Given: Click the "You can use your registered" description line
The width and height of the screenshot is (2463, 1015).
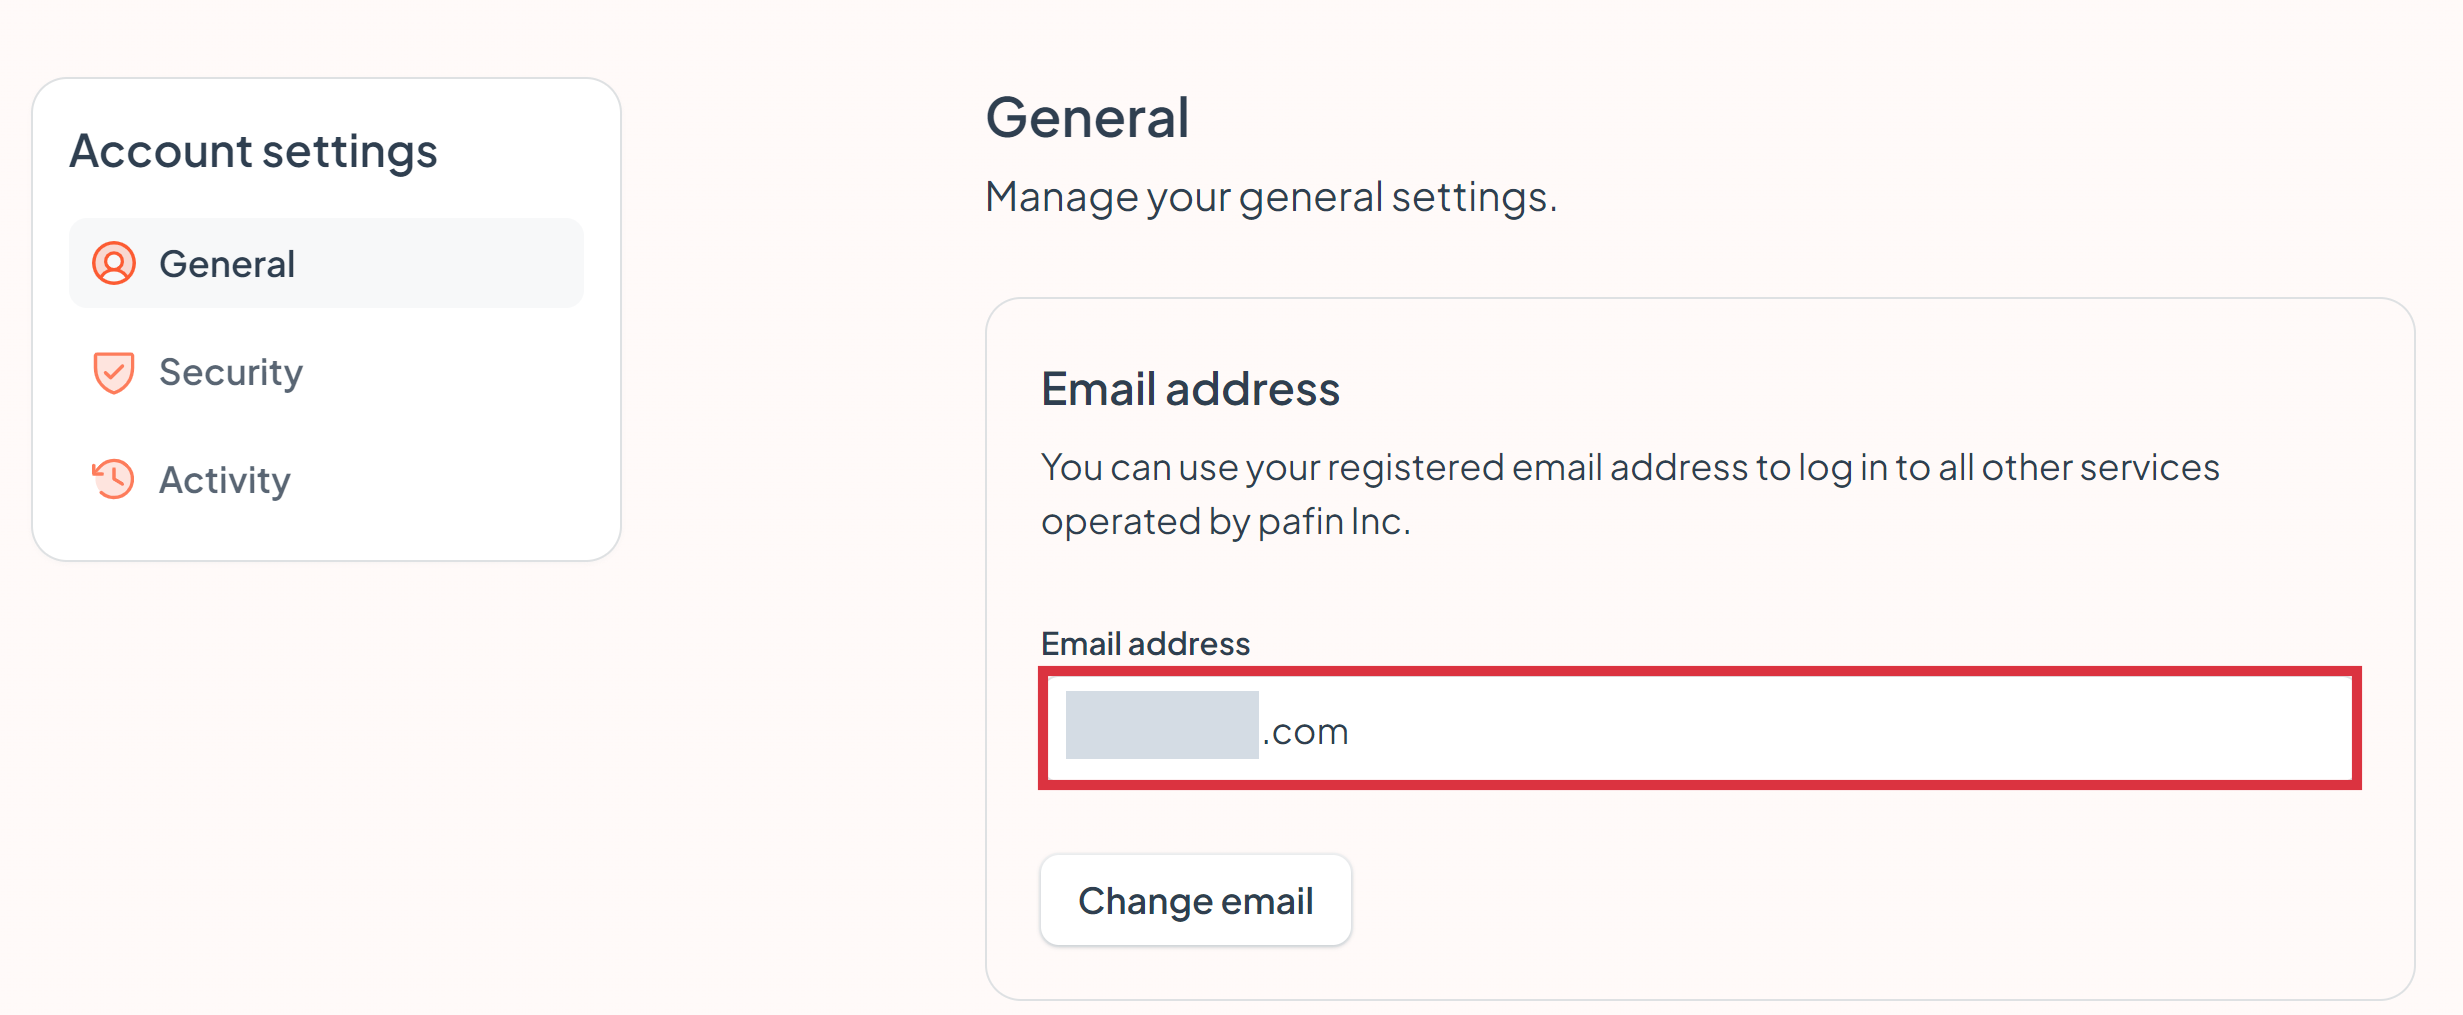Looking at the screenshot, I should [x=1630, y=468].
